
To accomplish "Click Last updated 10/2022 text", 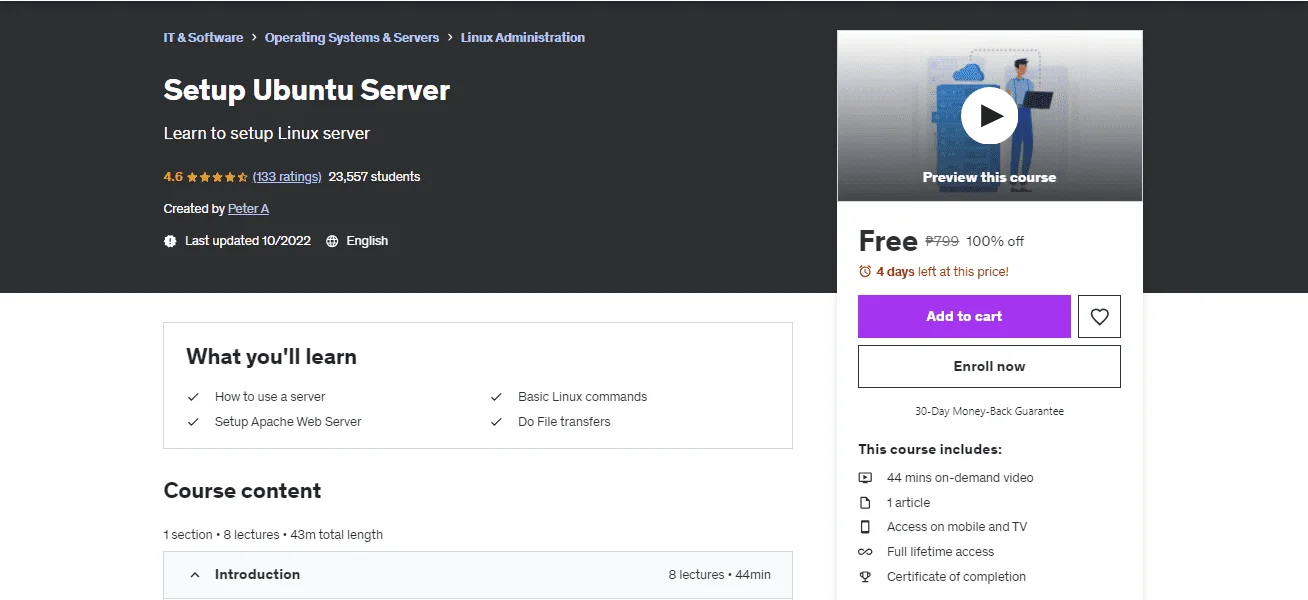I will [248, 241].
